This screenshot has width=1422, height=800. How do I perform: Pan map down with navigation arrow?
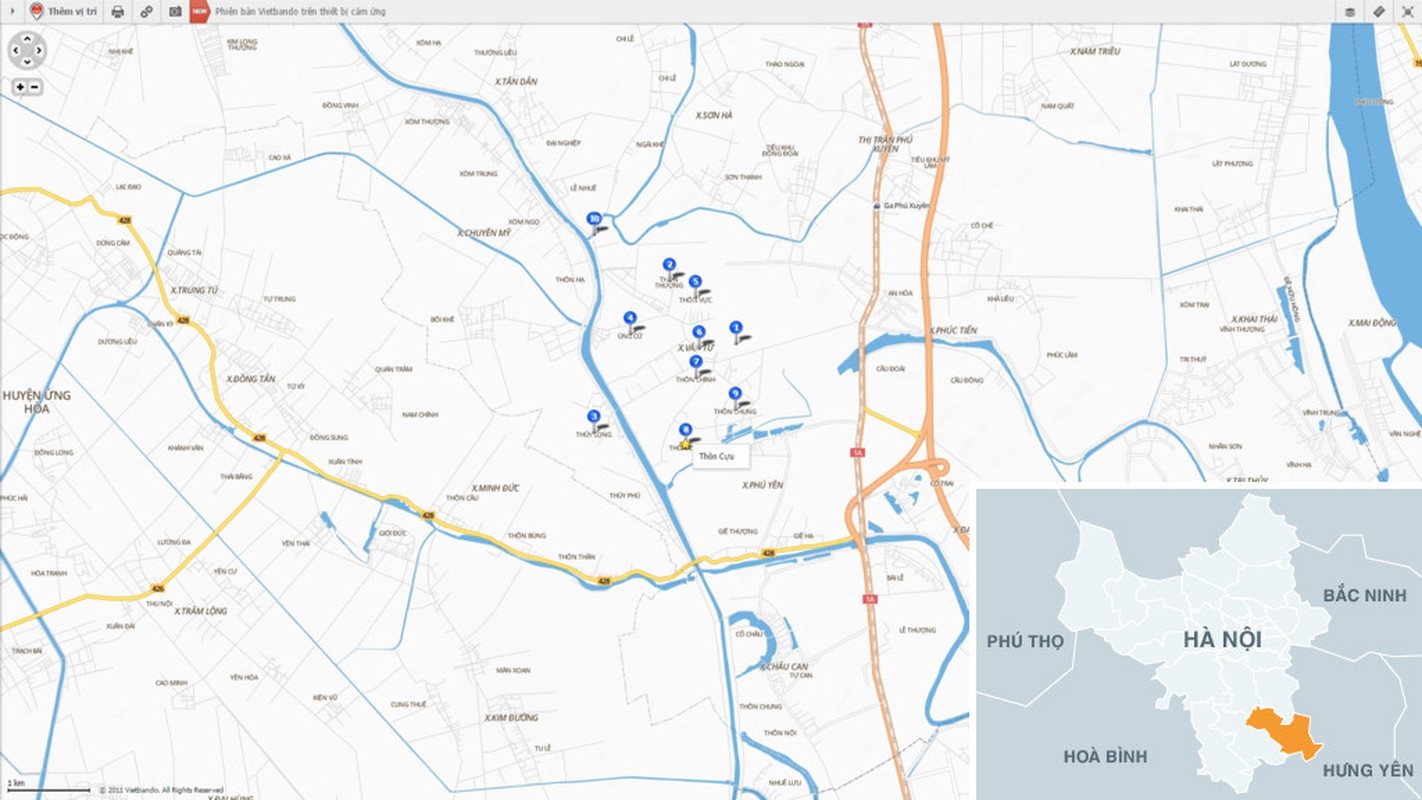click(27, 61)
